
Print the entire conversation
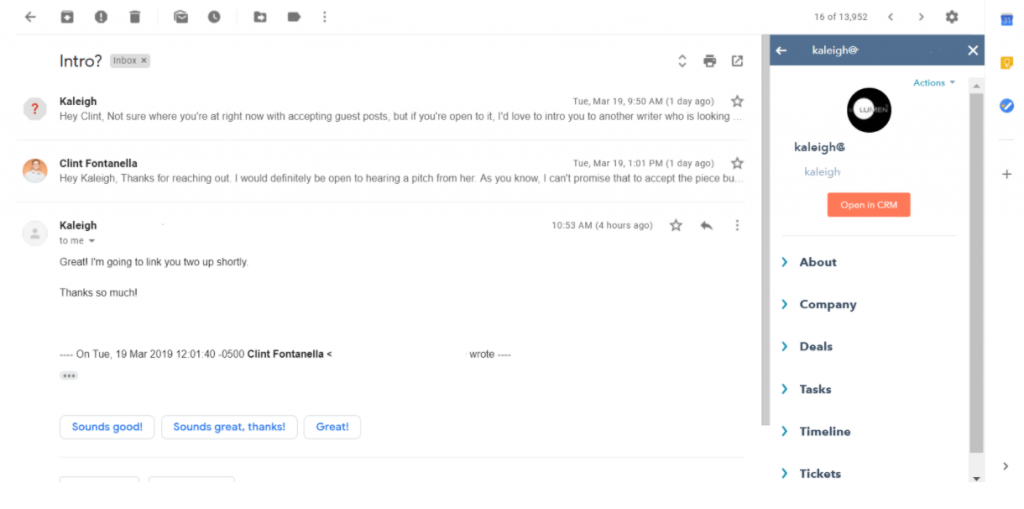tap(710, 61)
